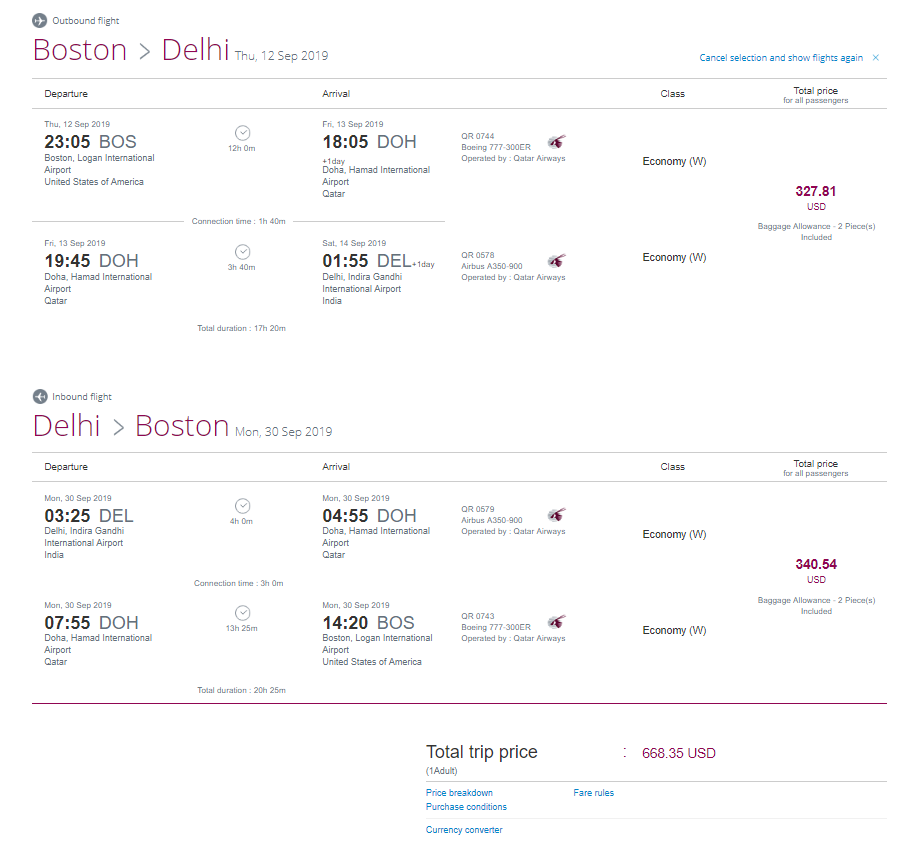Screen dimensions: 924x843
Task: Click the Boston > Delhi route heading
Action: click(x=131, y=49)
